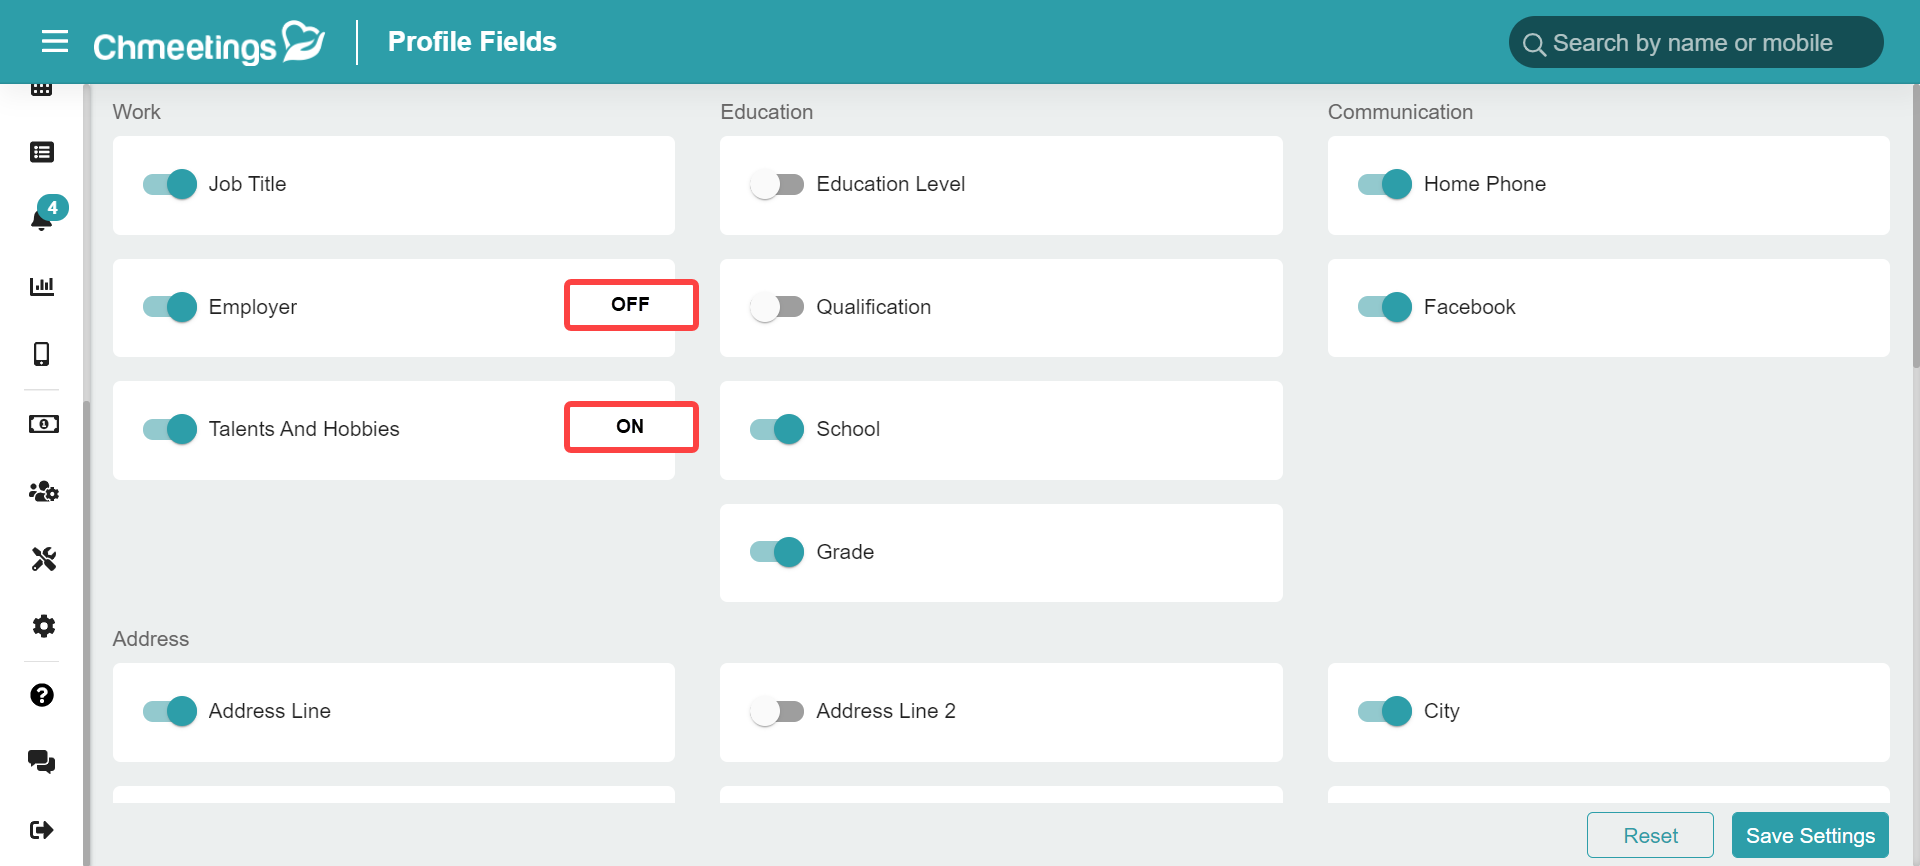Open the notifications bell icon

pyautogui.click(x=42, y=219)
